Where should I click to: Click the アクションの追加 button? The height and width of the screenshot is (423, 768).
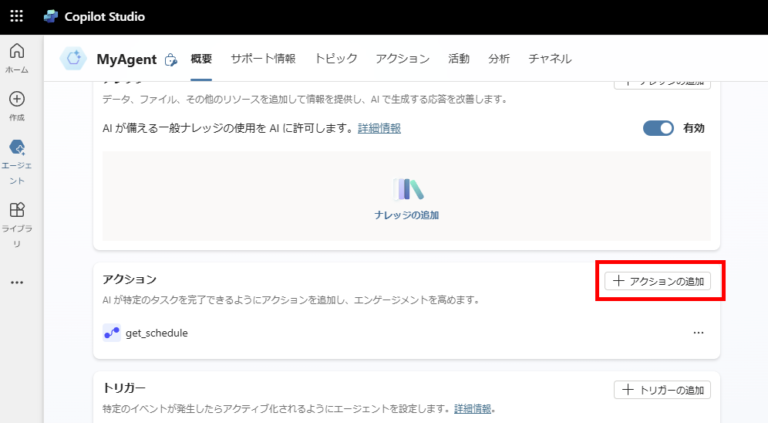tap(661, 281)
